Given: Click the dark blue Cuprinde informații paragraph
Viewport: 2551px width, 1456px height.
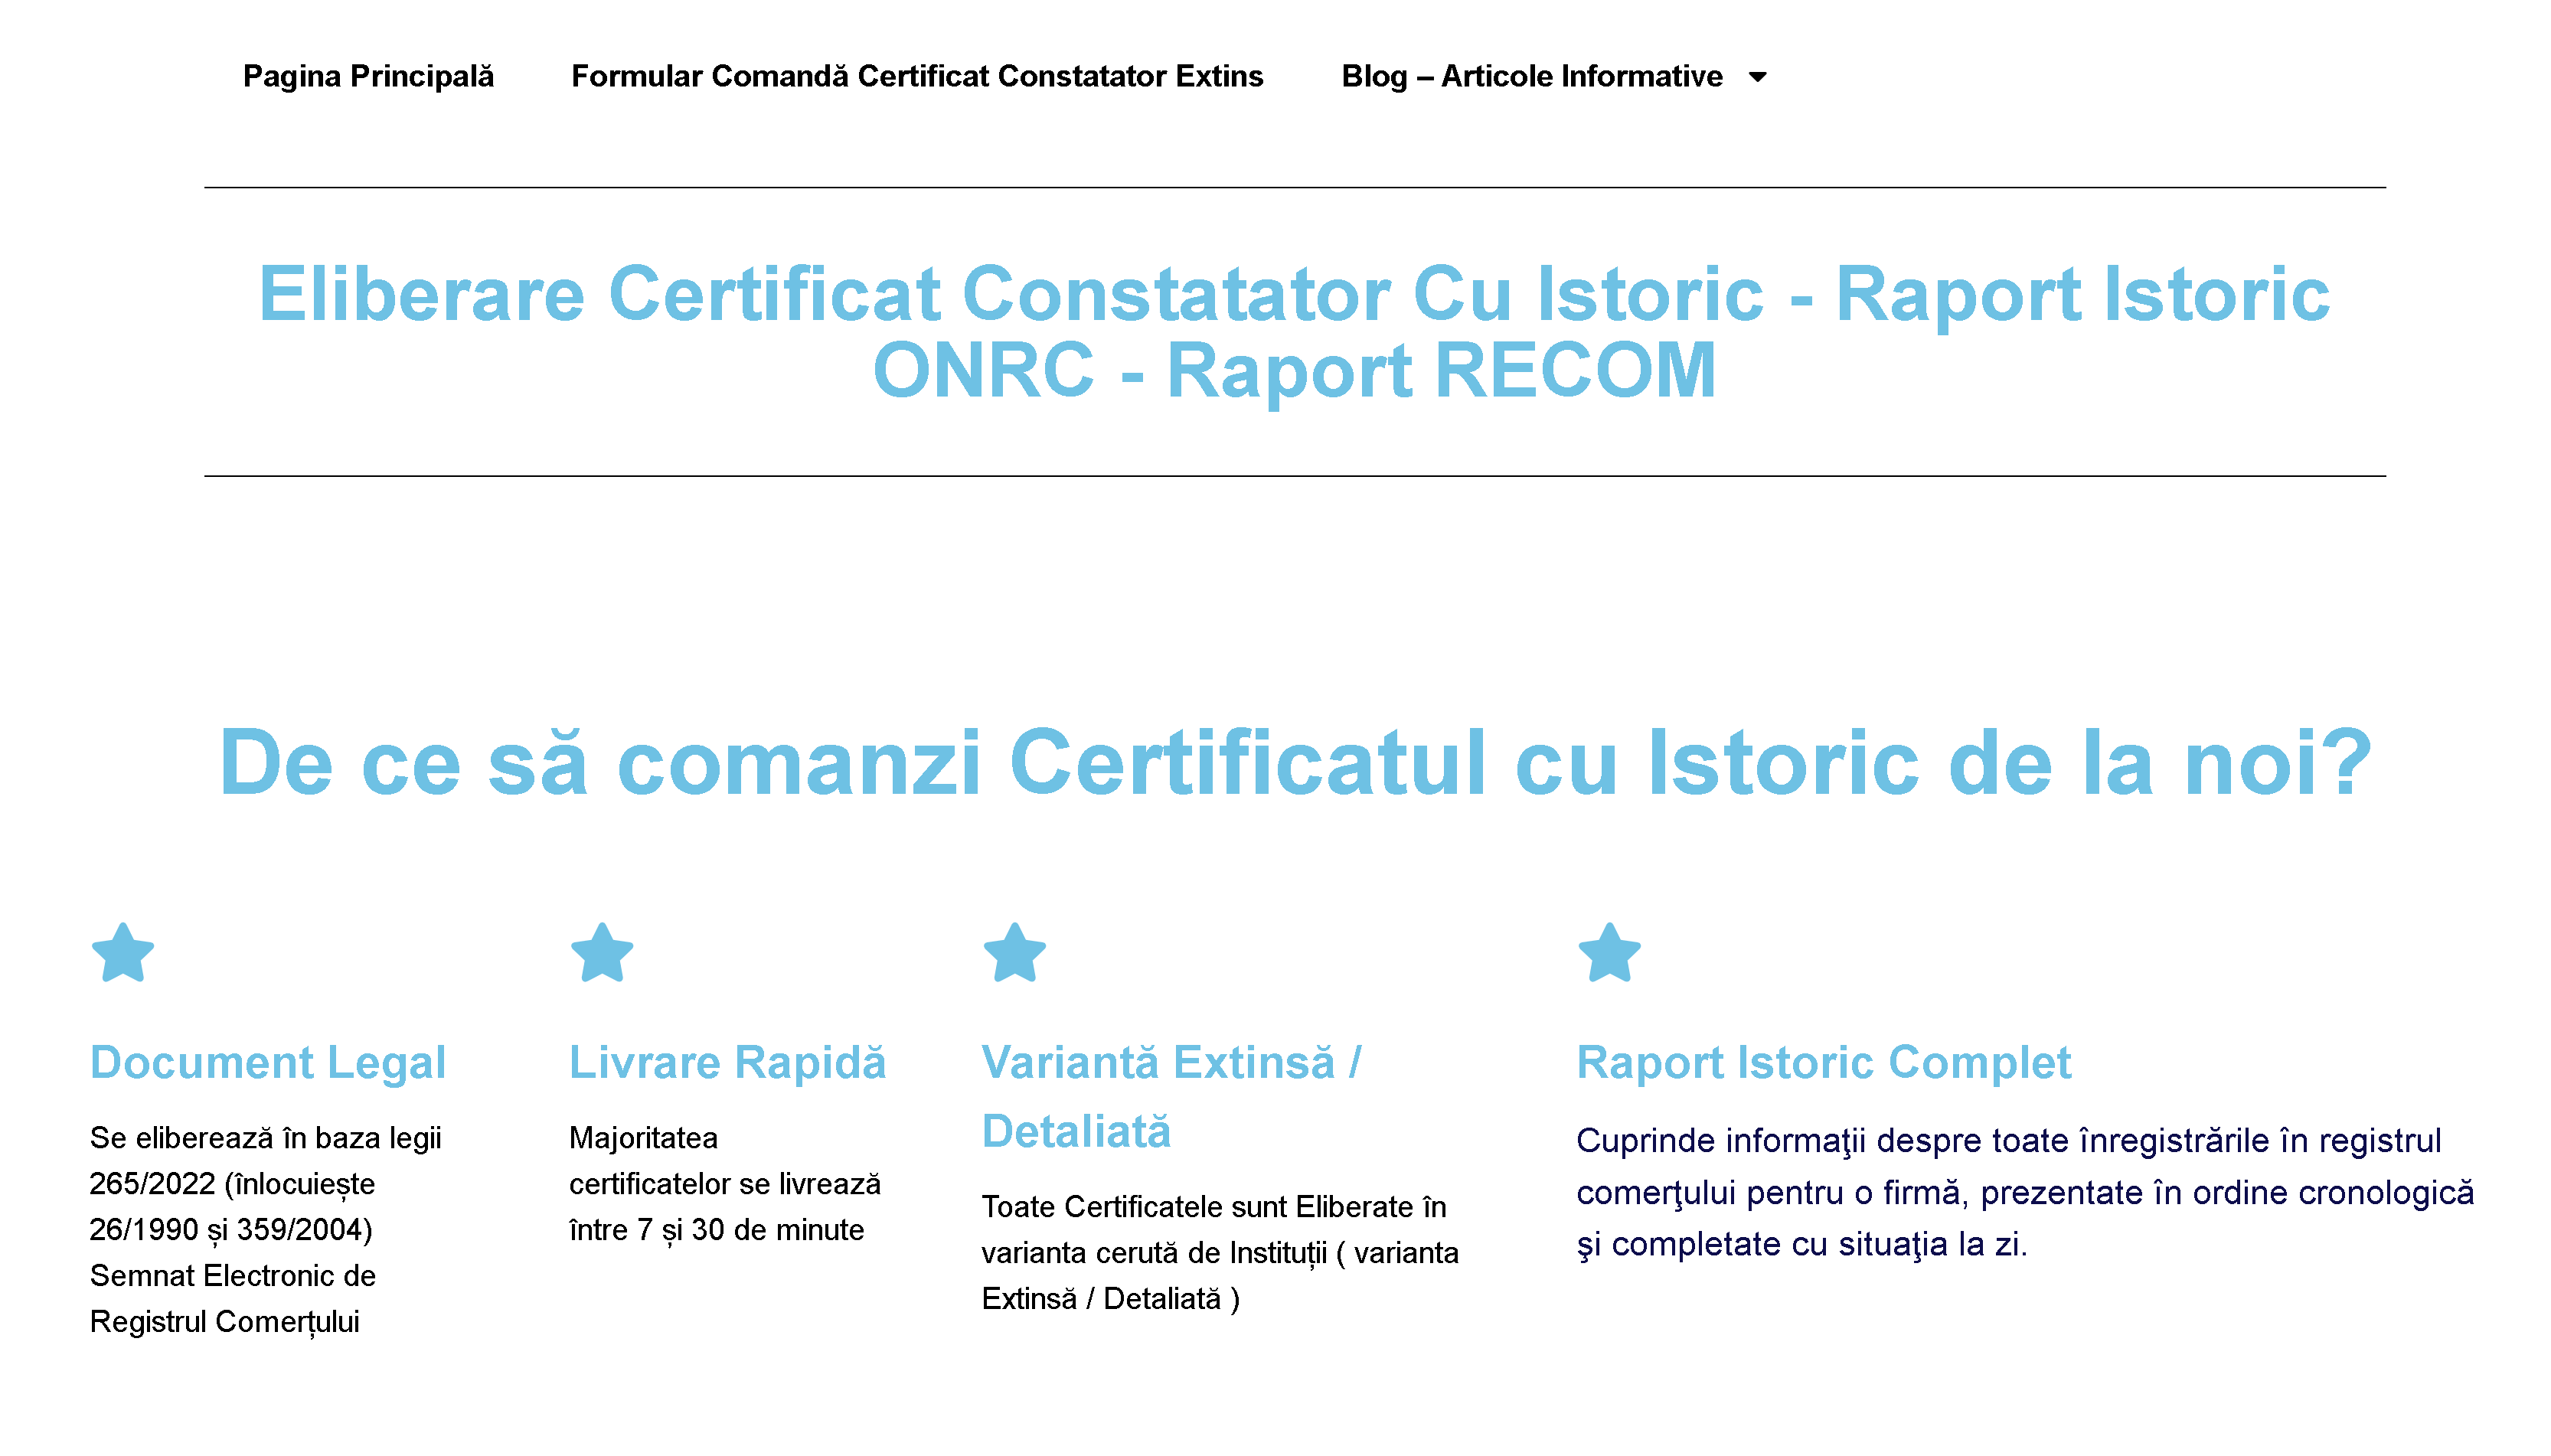Looking at the screenshot, I should (2023, 1192).
